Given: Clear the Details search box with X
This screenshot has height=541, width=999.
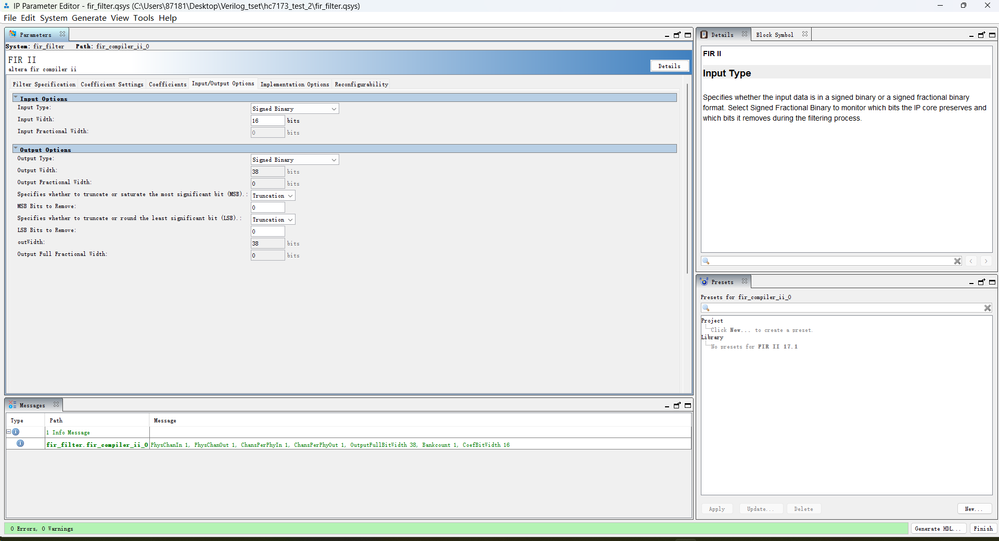Looking at the screenshot, I should [957, 261].
